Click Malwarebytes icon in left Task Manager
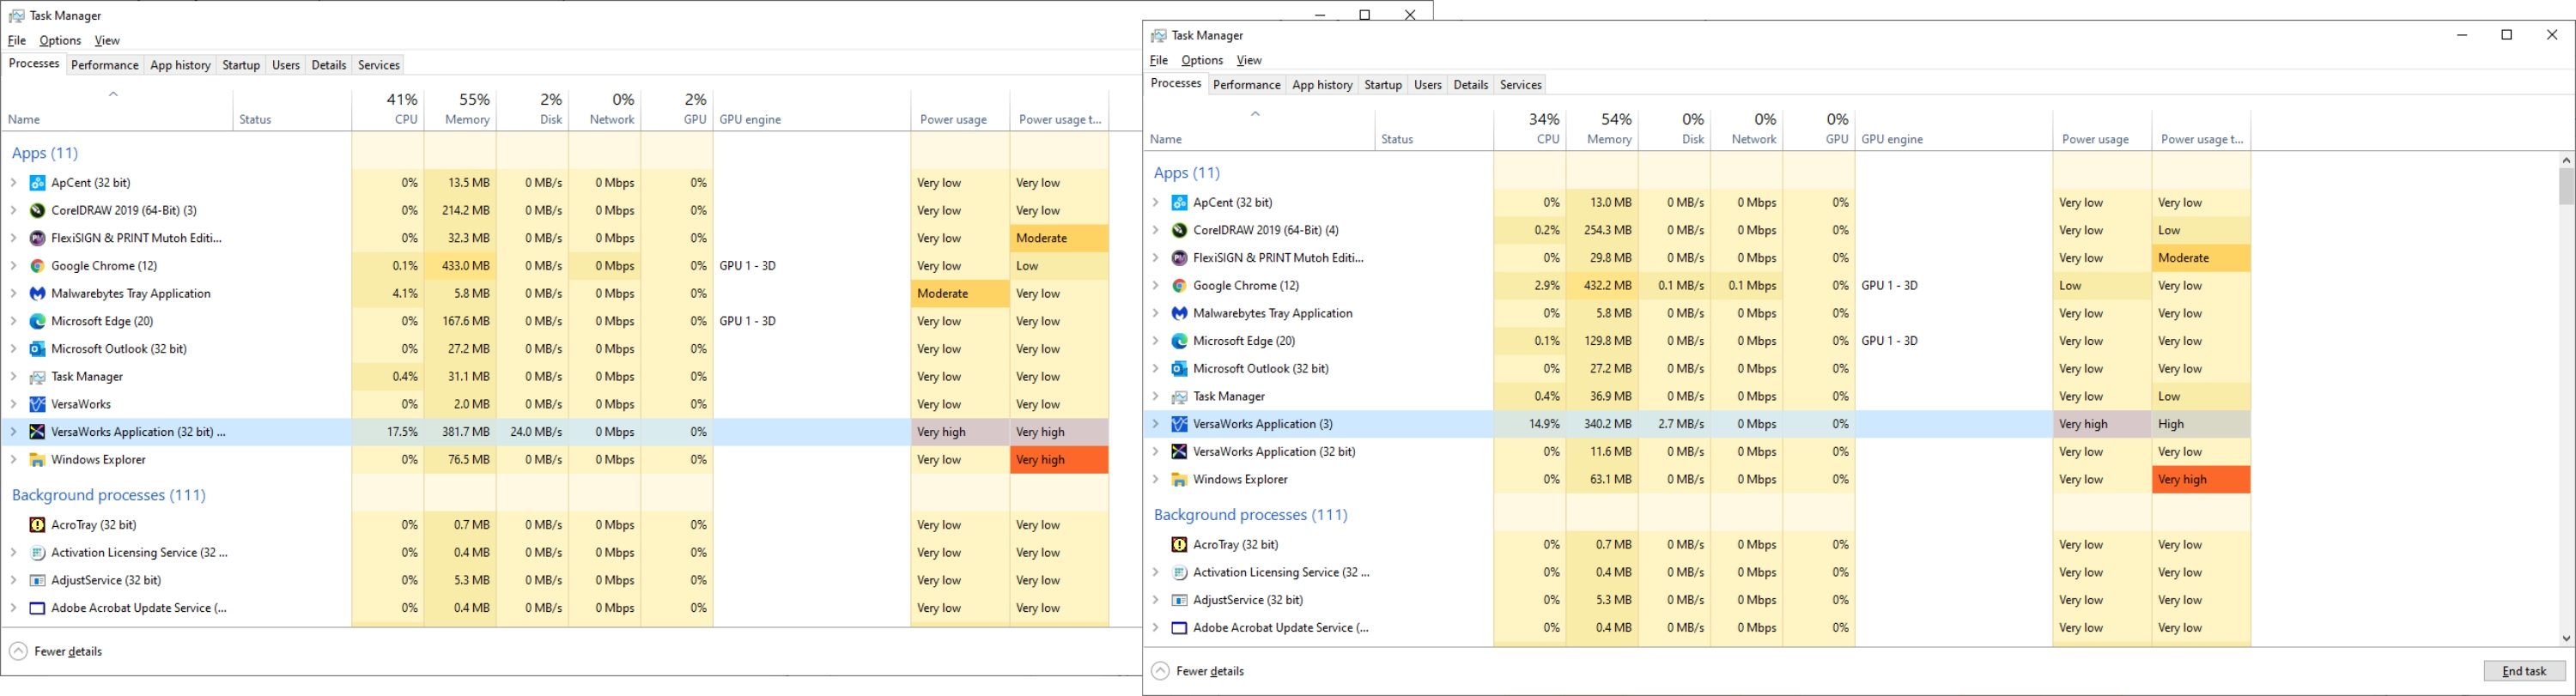The image size is (2576, 696). pos(37,294)
